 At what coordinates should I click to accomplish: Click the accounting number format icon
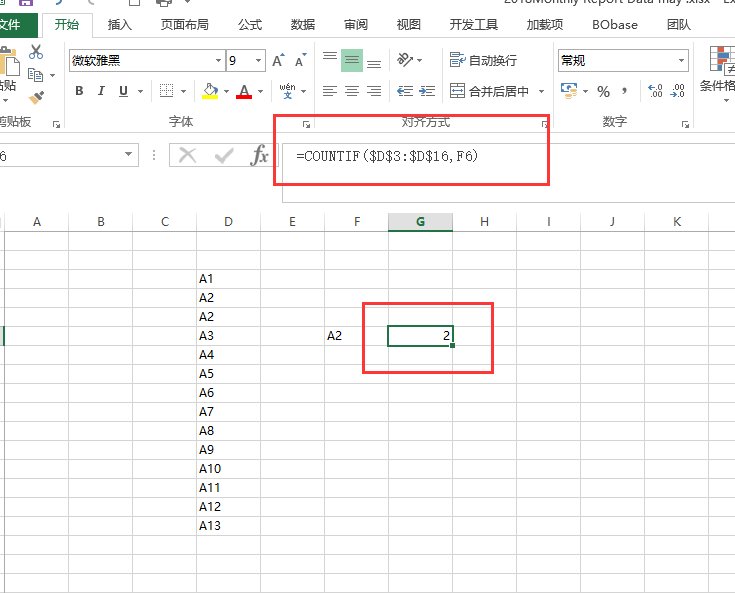pos(569,90)
